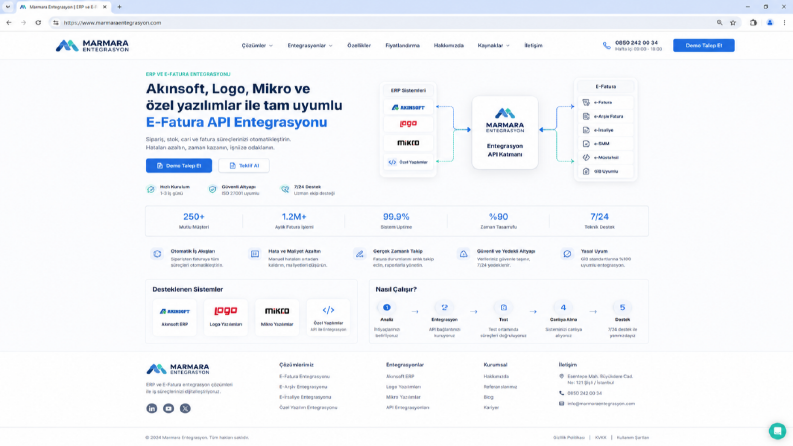Open E-Arşiv Entegrasyonu footer link
This screenshot has width=793, height=446.
[x=303, y=387]
